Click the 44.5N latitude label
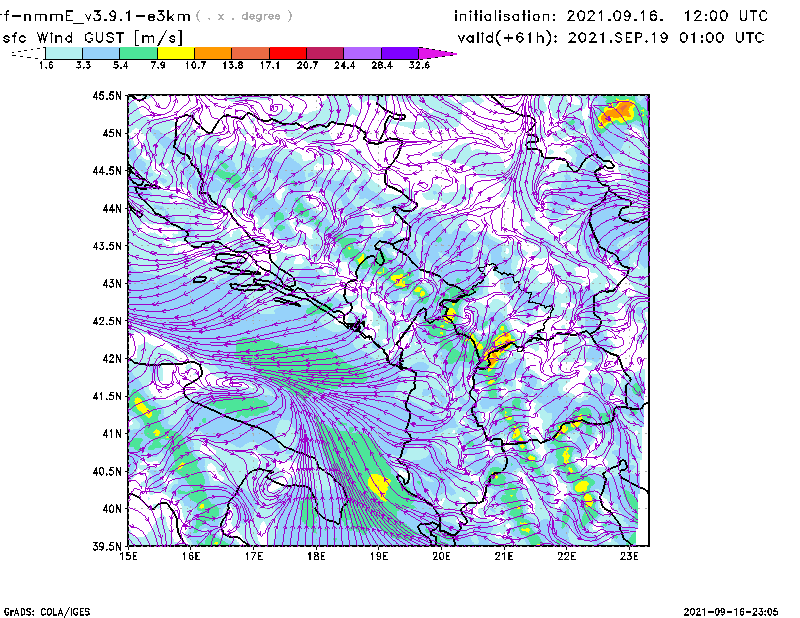Viewport: 800px width, 618px height. (107, 170)
